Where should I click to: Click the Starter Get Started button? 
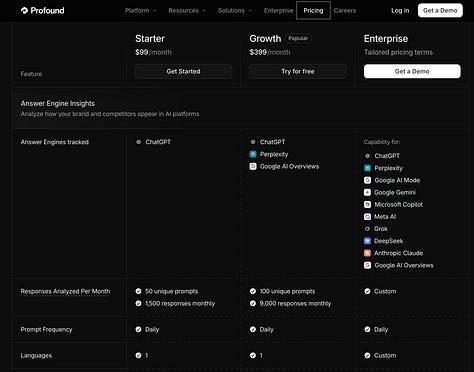click(183, 71)
